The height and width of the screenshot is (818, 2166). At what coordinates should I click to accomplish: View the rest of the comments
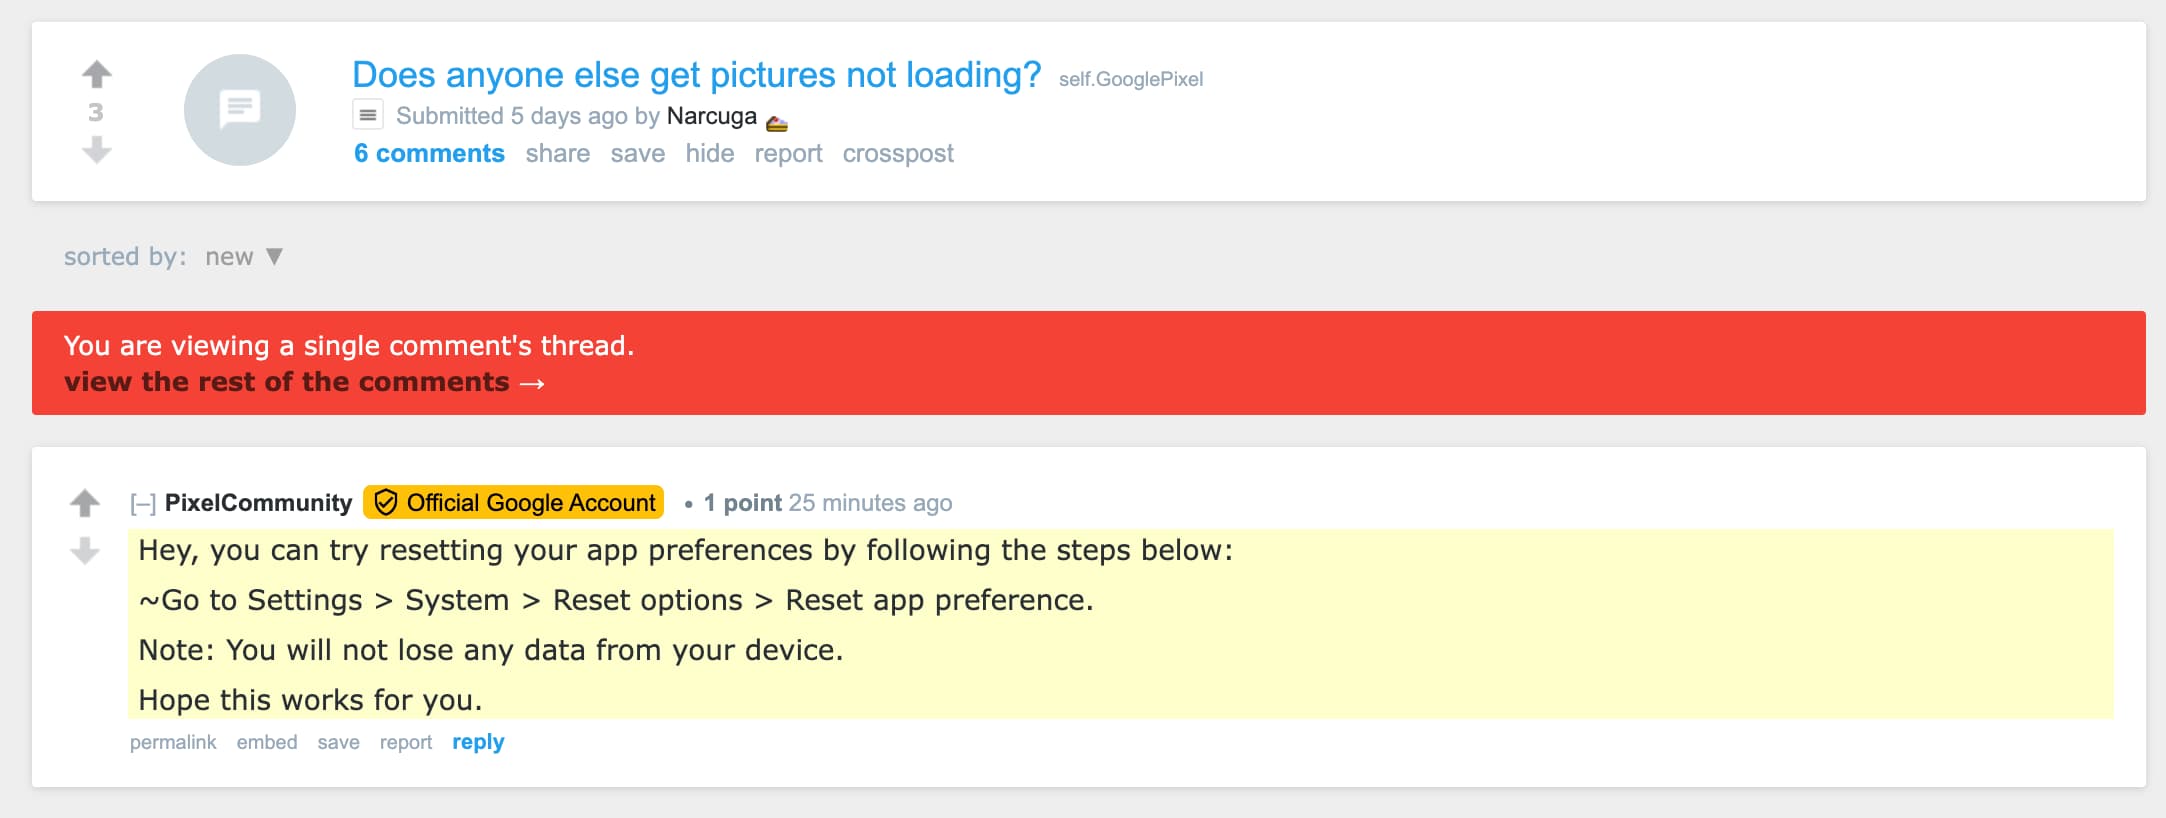[x=303, y=383]
